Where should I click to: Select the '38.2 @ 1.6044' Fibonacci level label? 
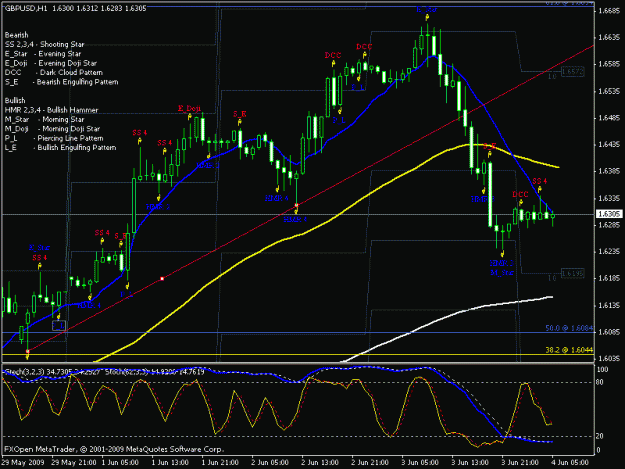pos(569,350)
